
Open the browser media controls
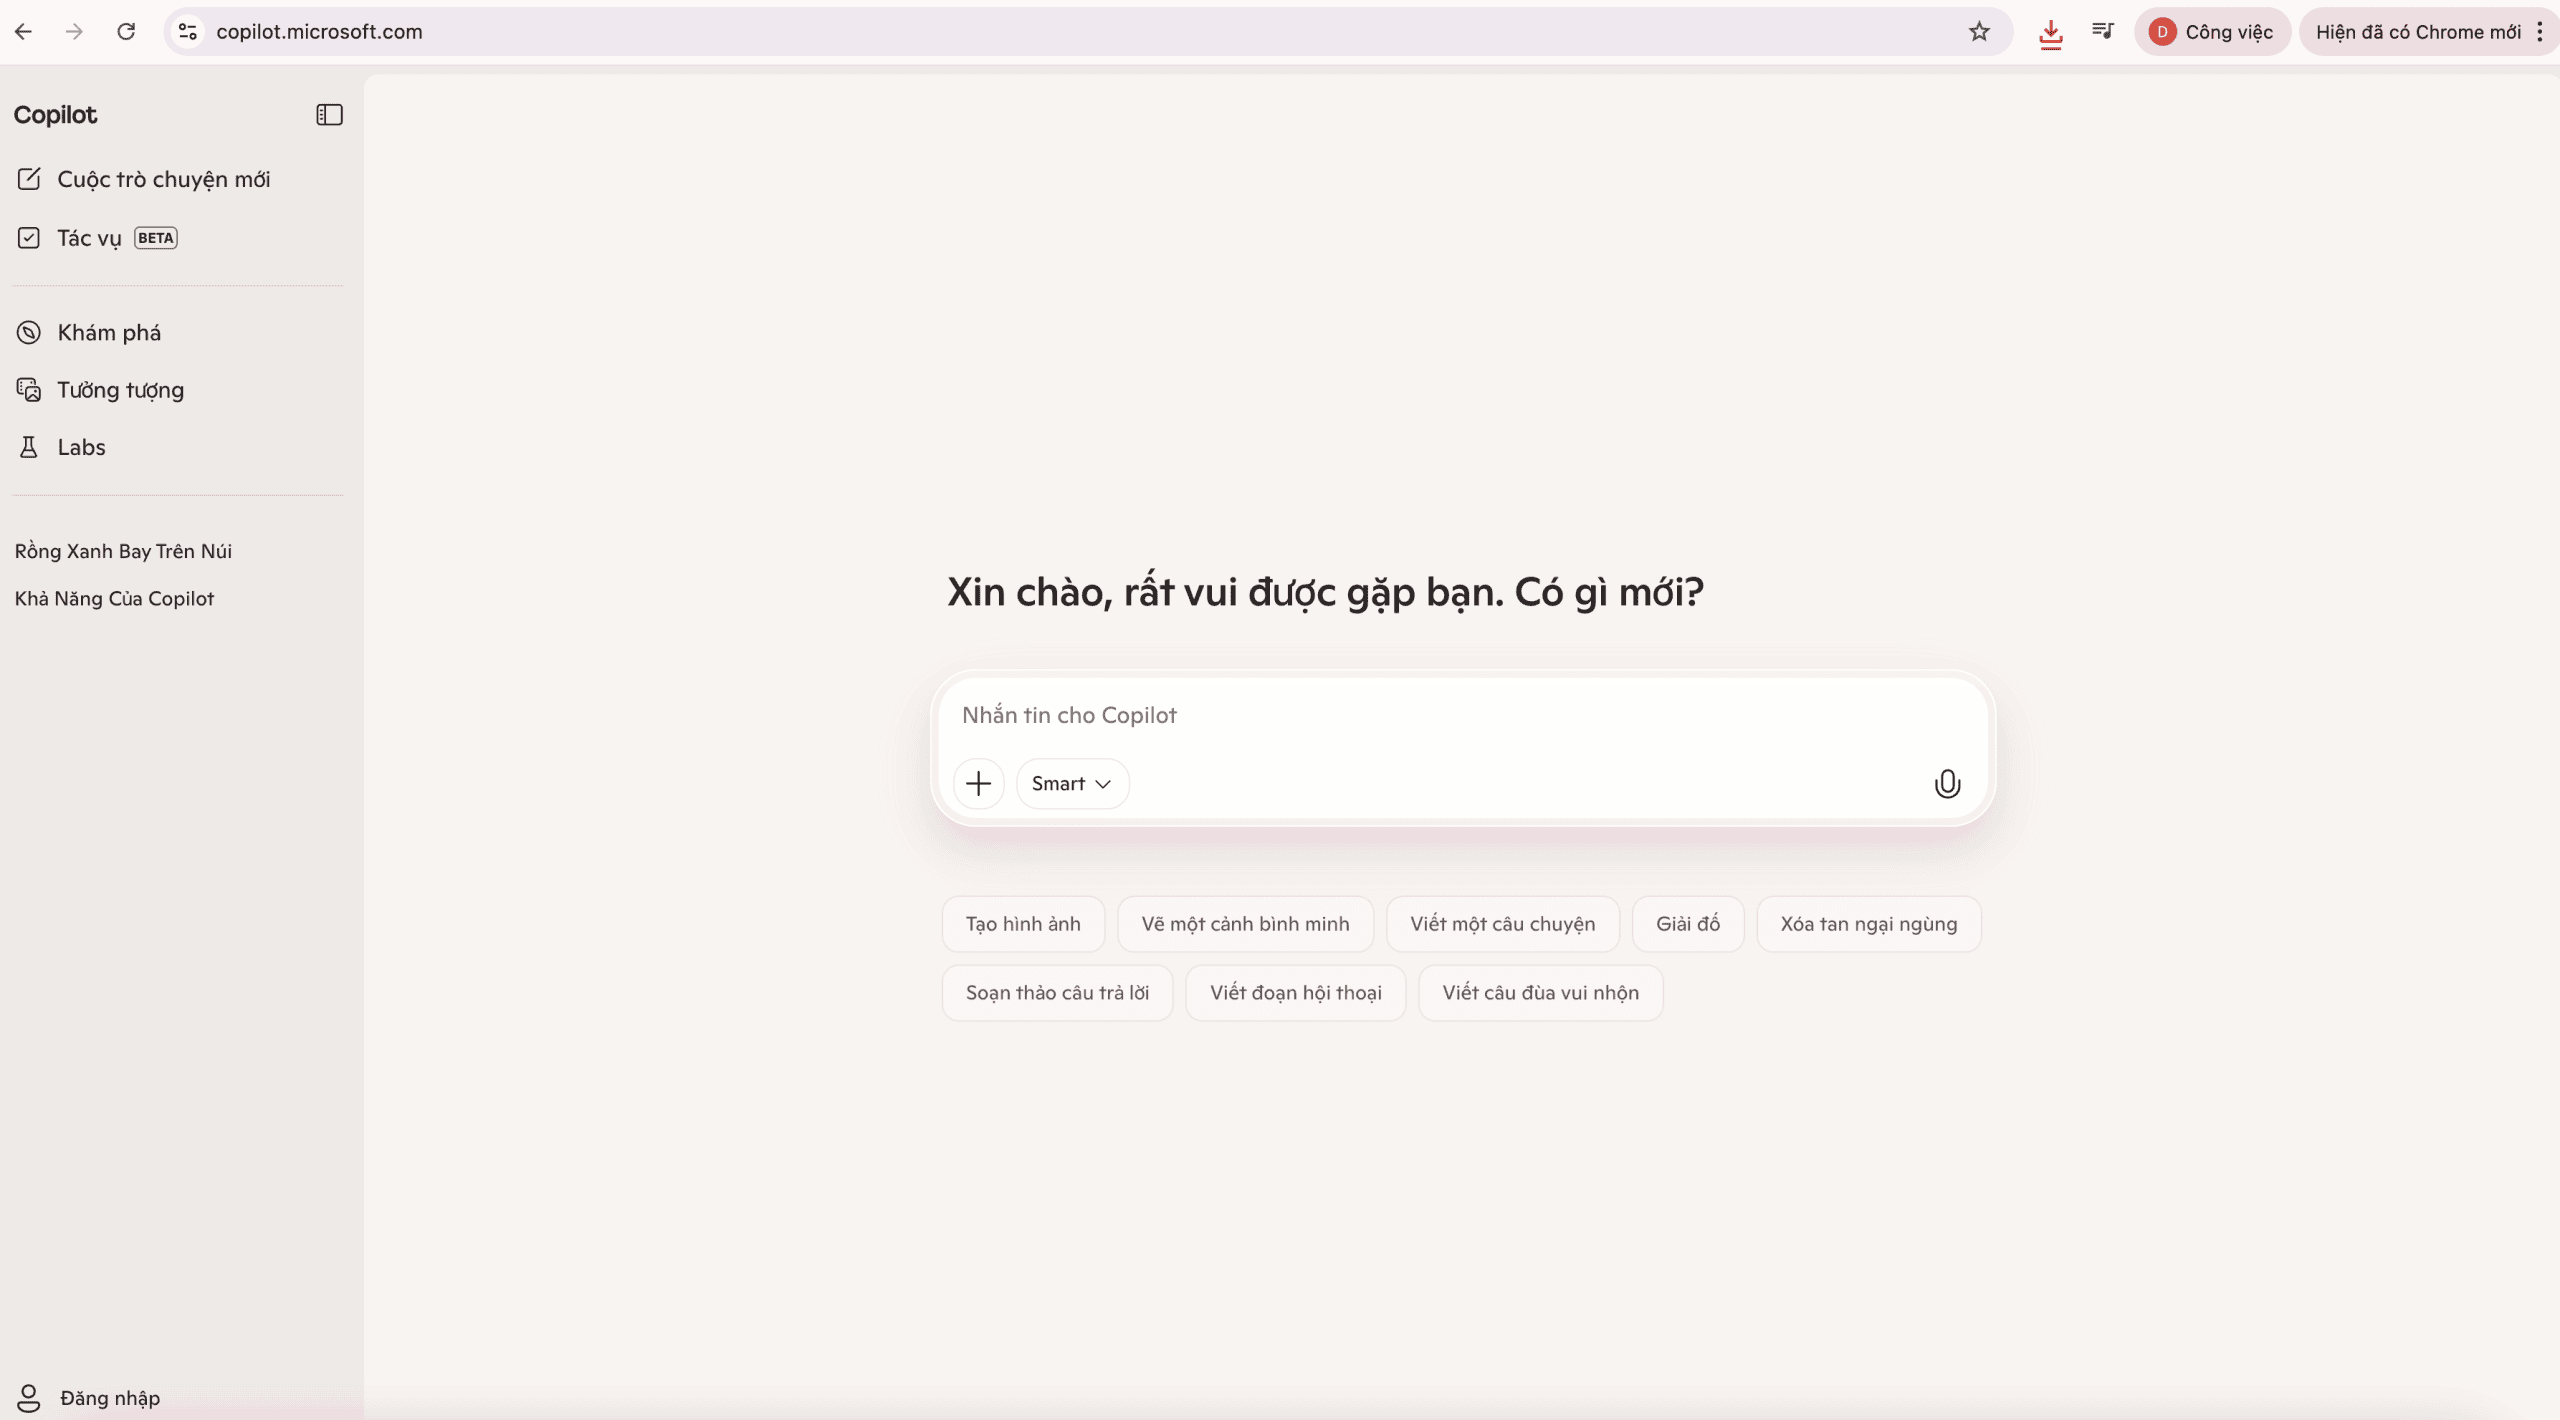(x=2102, y=31)
